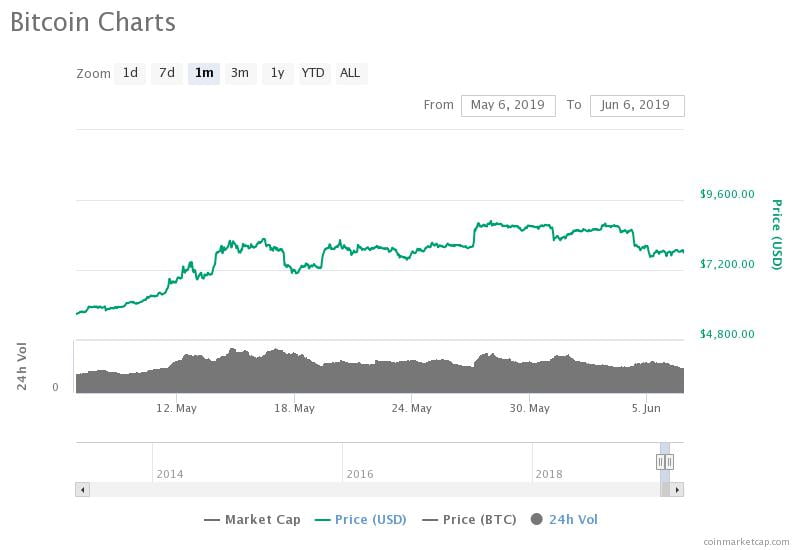
Task: Click the From date field
Action: point(508,105)
